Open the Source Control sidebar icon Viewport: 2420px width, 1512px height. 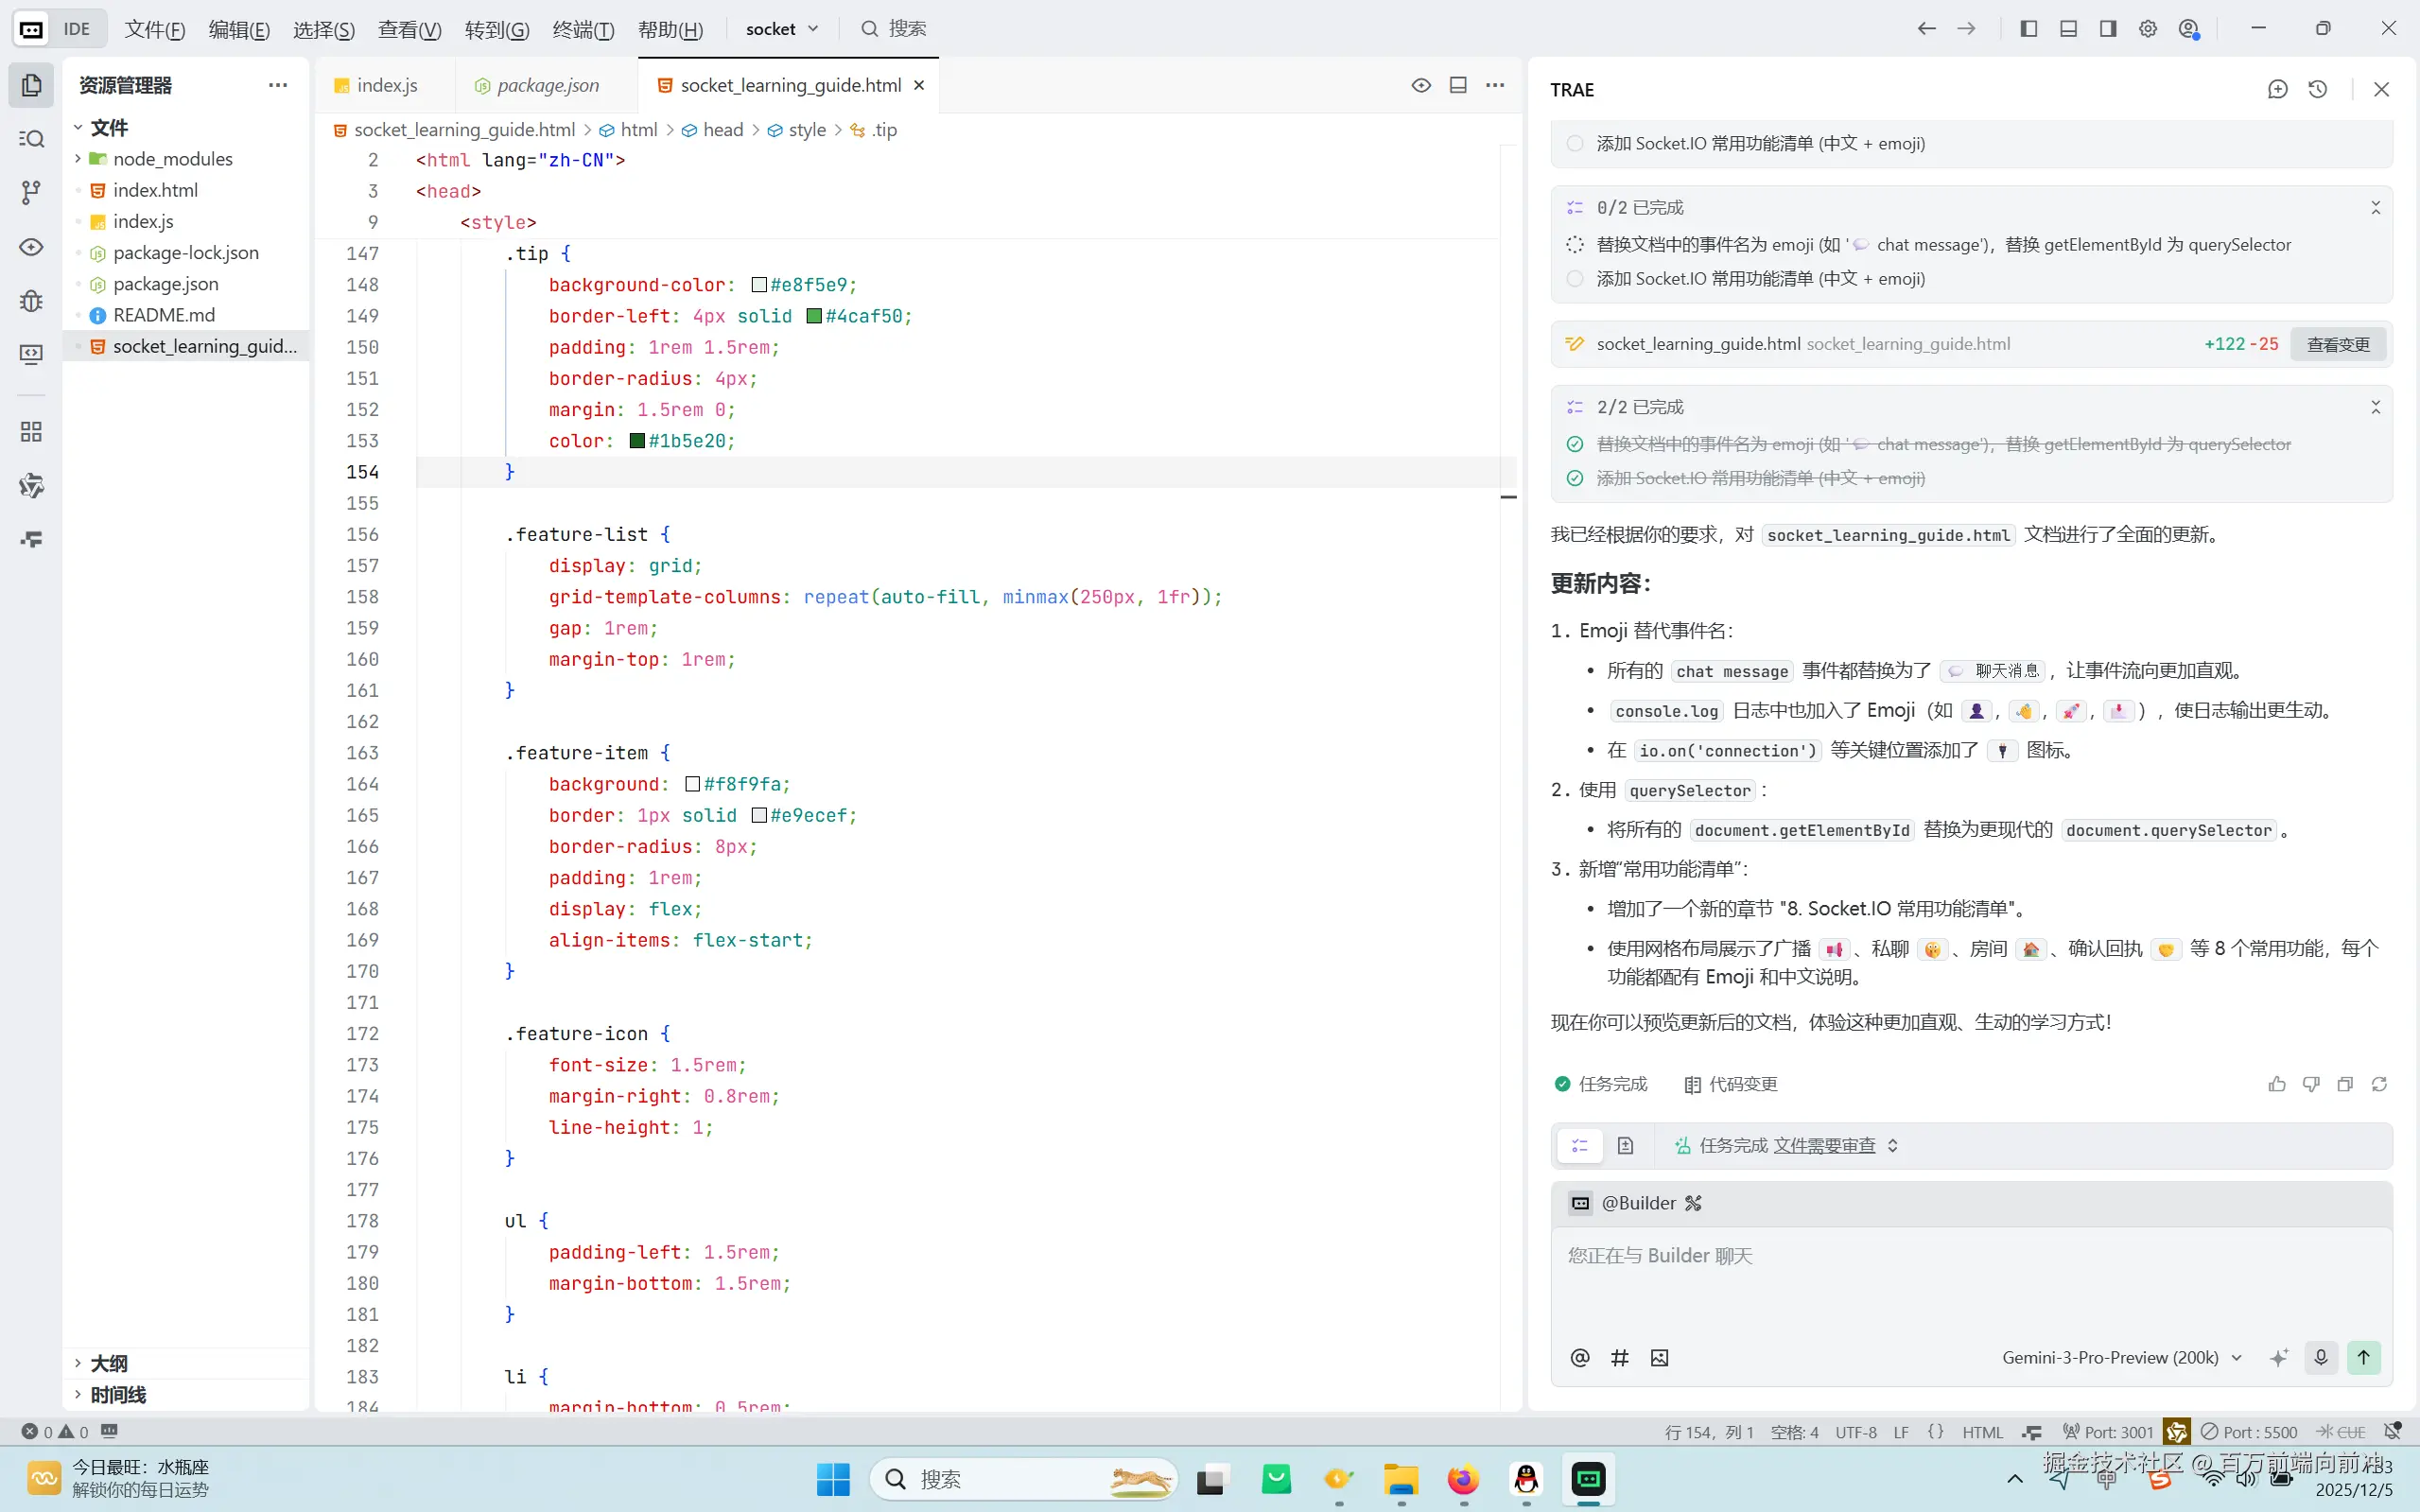[31, 192]
